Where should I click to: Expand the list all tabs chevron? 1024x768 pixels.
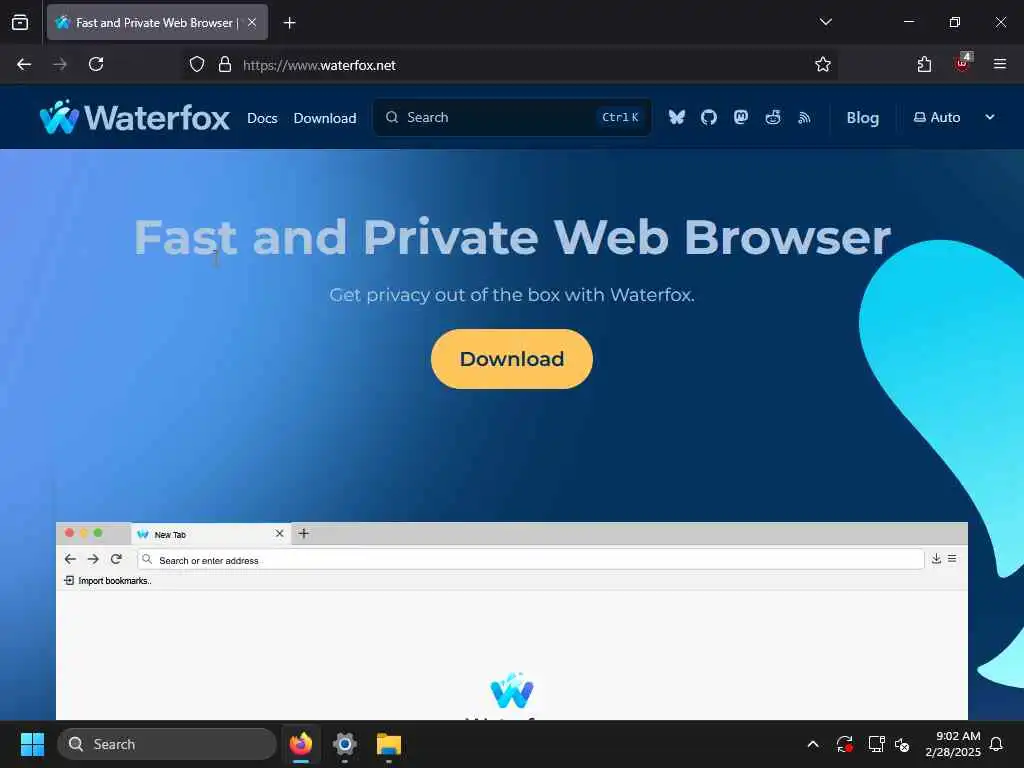825,22
